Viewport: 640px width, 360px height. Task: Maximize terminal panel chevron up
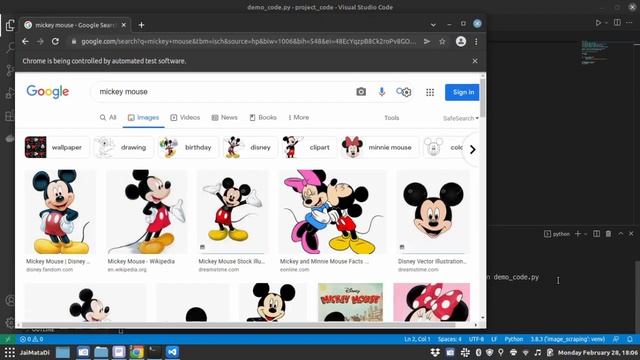point(620,233)
